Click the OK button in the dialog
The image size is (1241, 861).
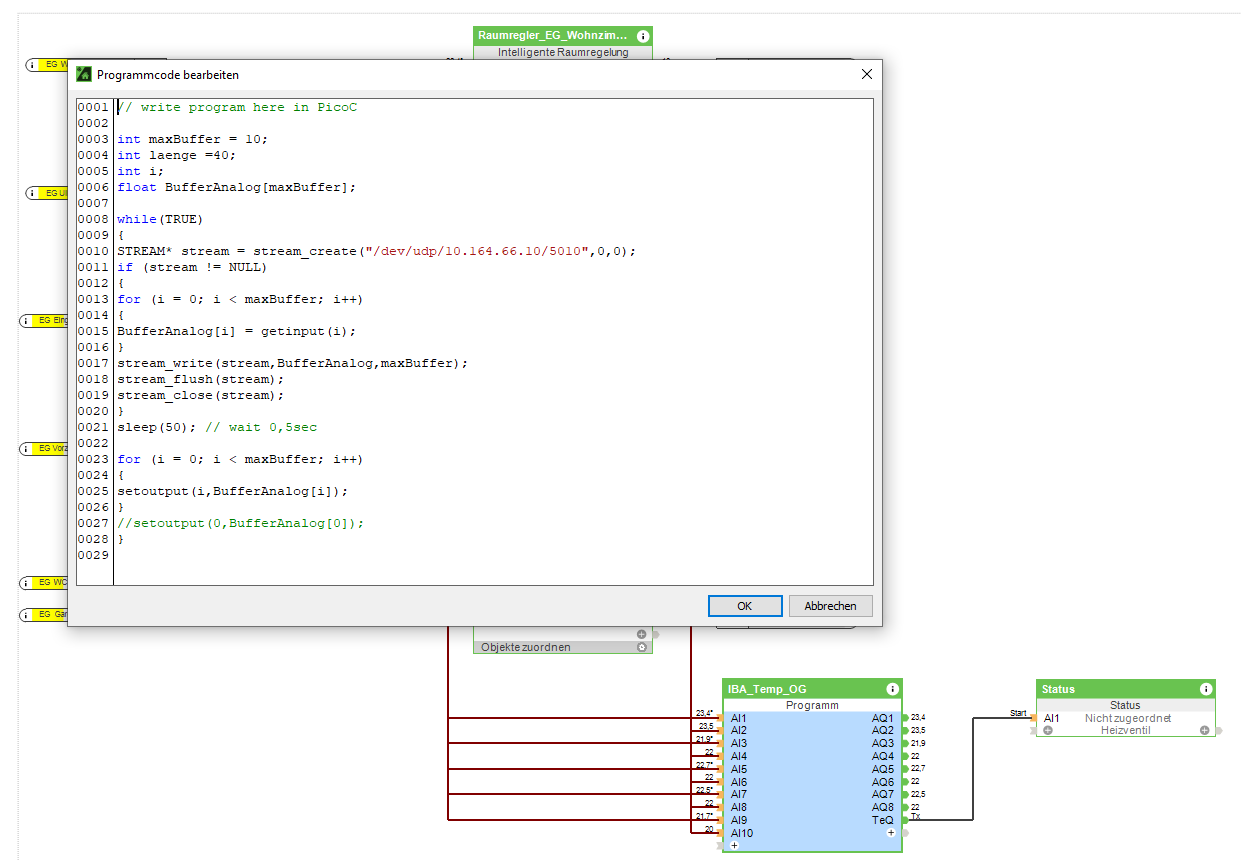coord(744,606)
